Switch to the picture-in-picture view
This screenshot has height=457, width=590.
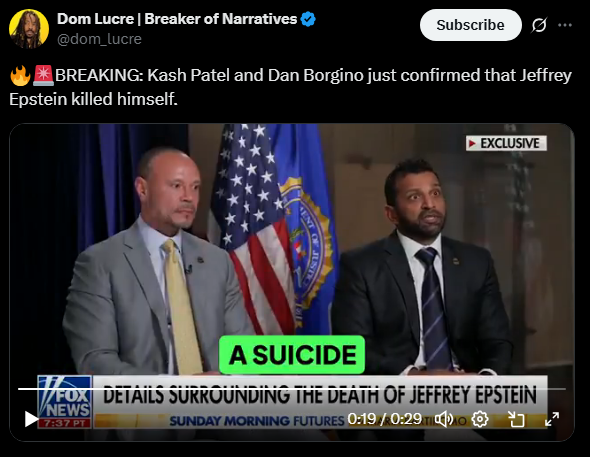[x=516, y=419]
